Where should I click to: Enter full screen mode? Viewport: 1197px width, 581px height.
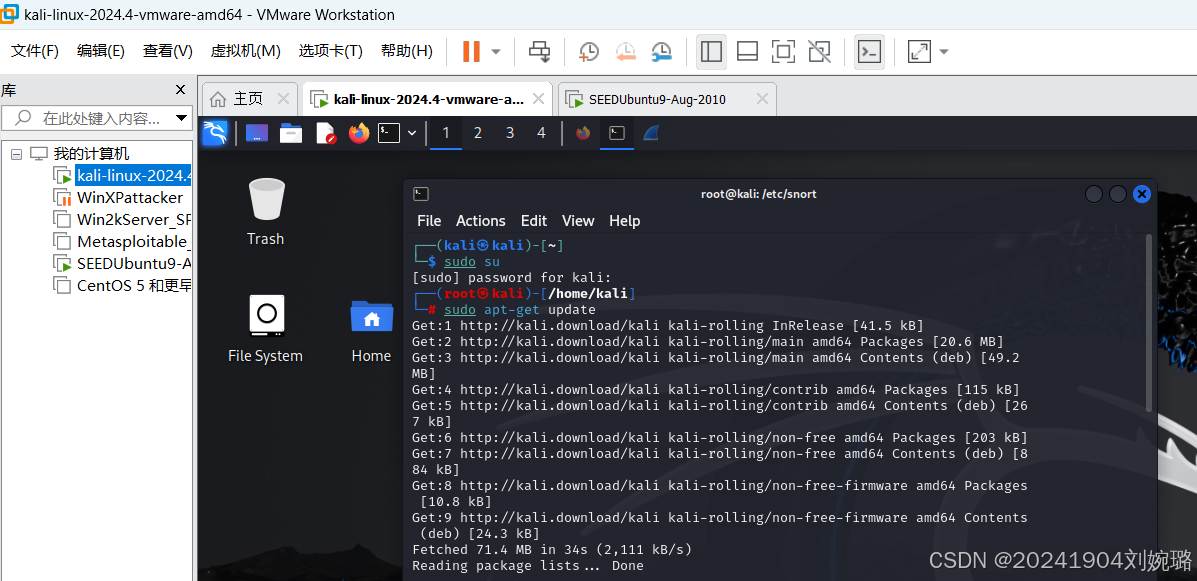point(783,51)
